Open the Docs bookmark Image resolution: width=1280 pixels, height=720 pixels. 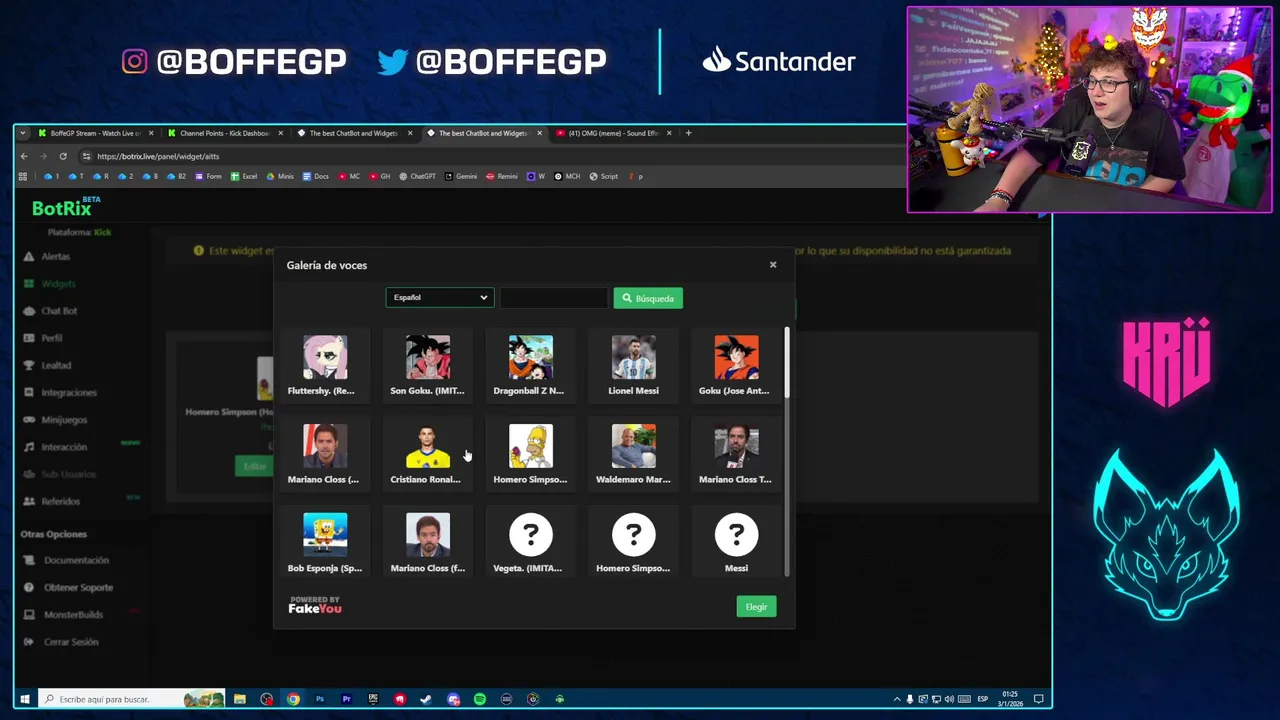[315, 176]
